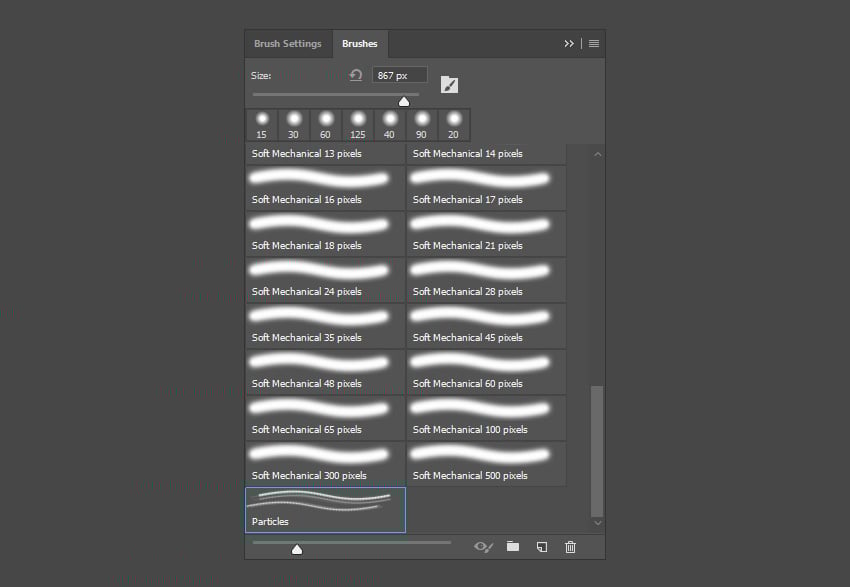Select the 125-pixel brush sample

click(x=357, y=120)
